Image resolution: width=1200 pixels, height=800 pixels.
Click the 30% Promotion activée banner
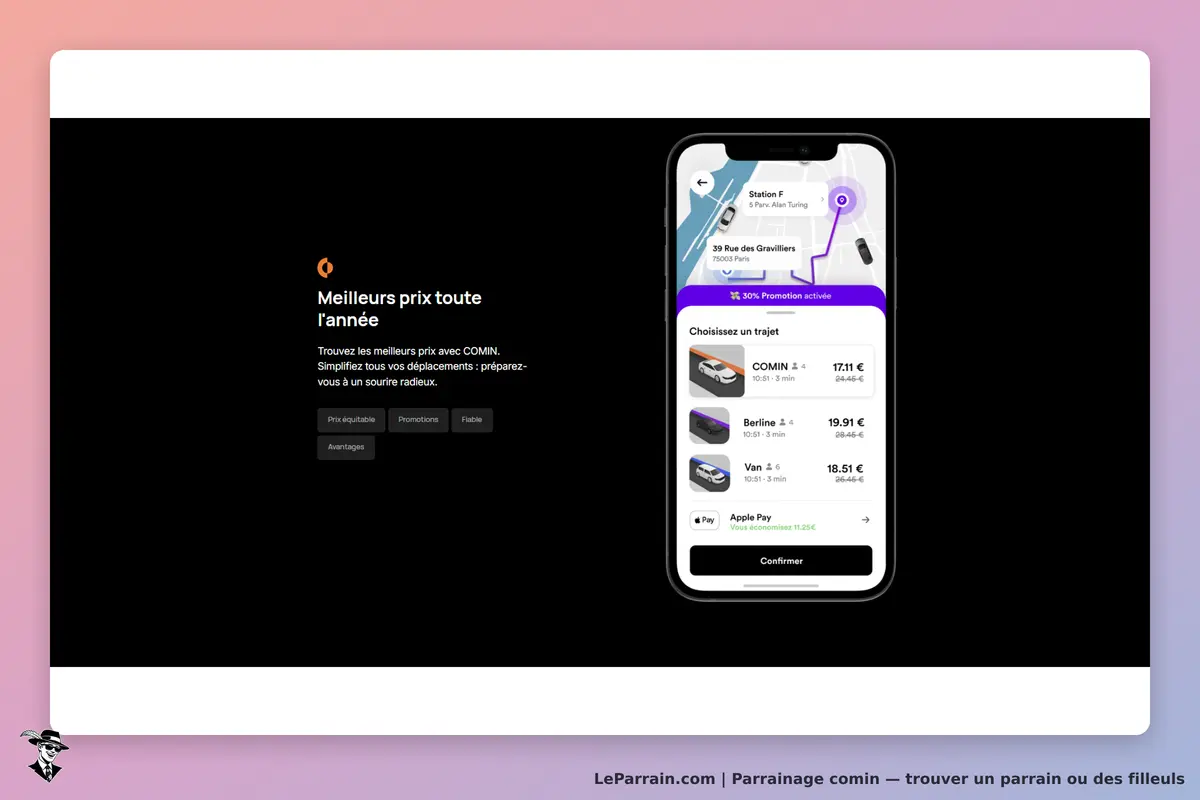pos(781,296)
